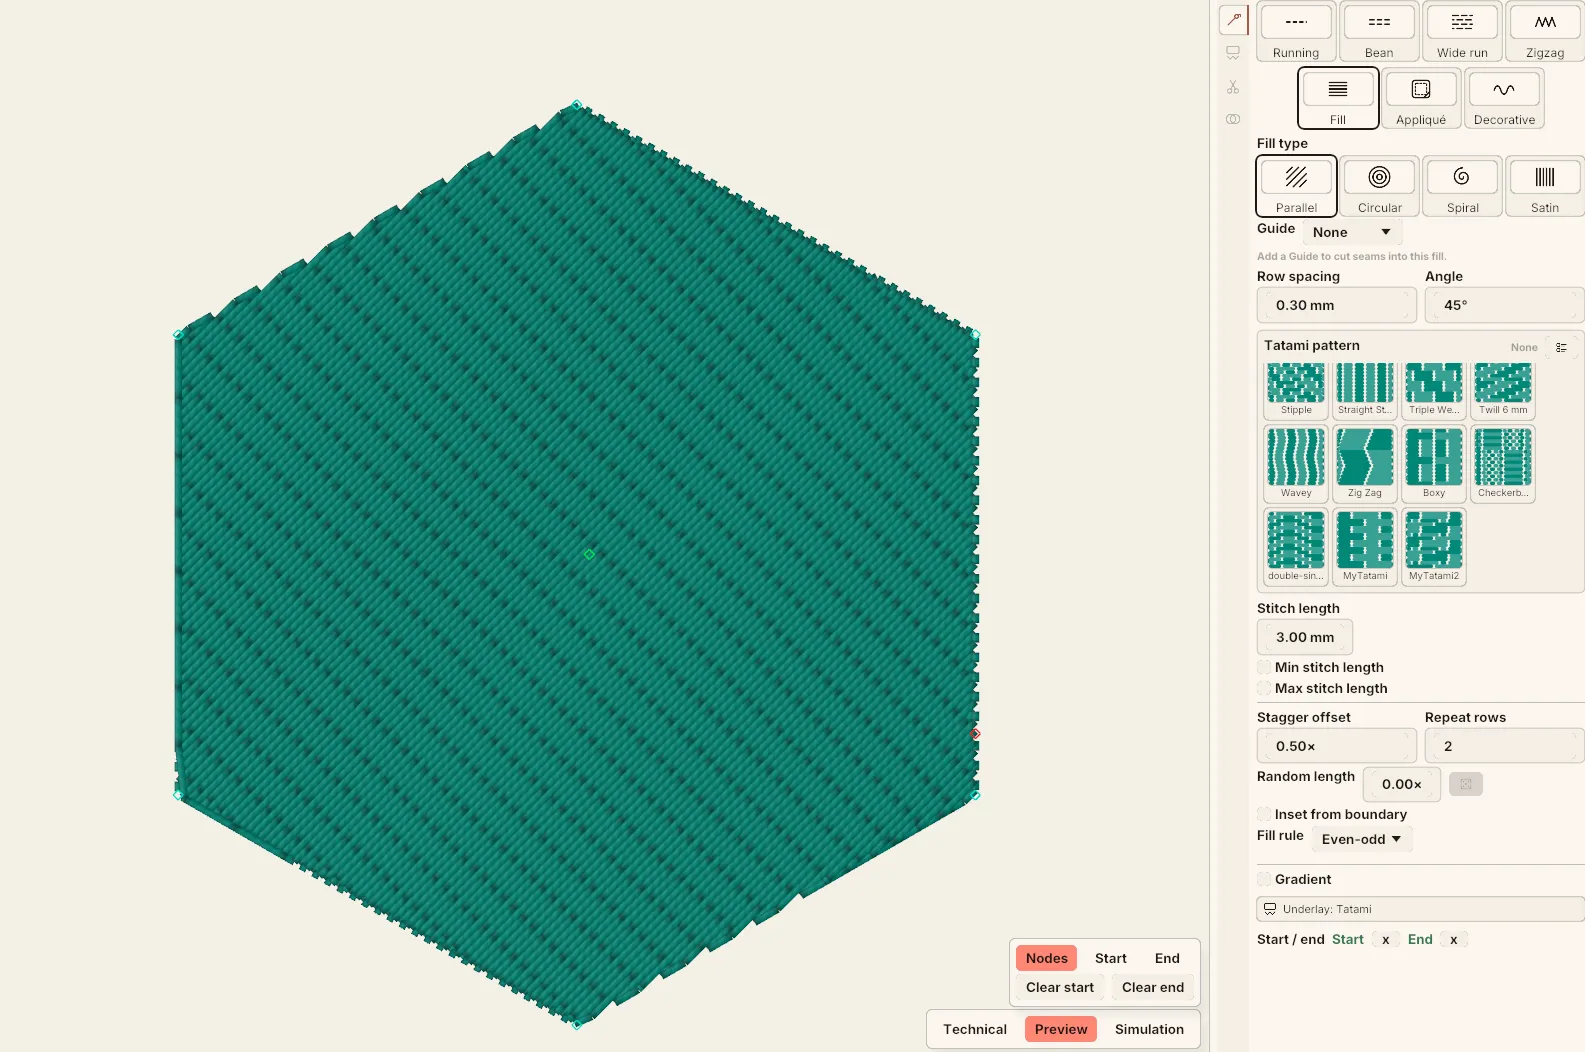Enable Inset from boundary checkbox

[1264, 814]
